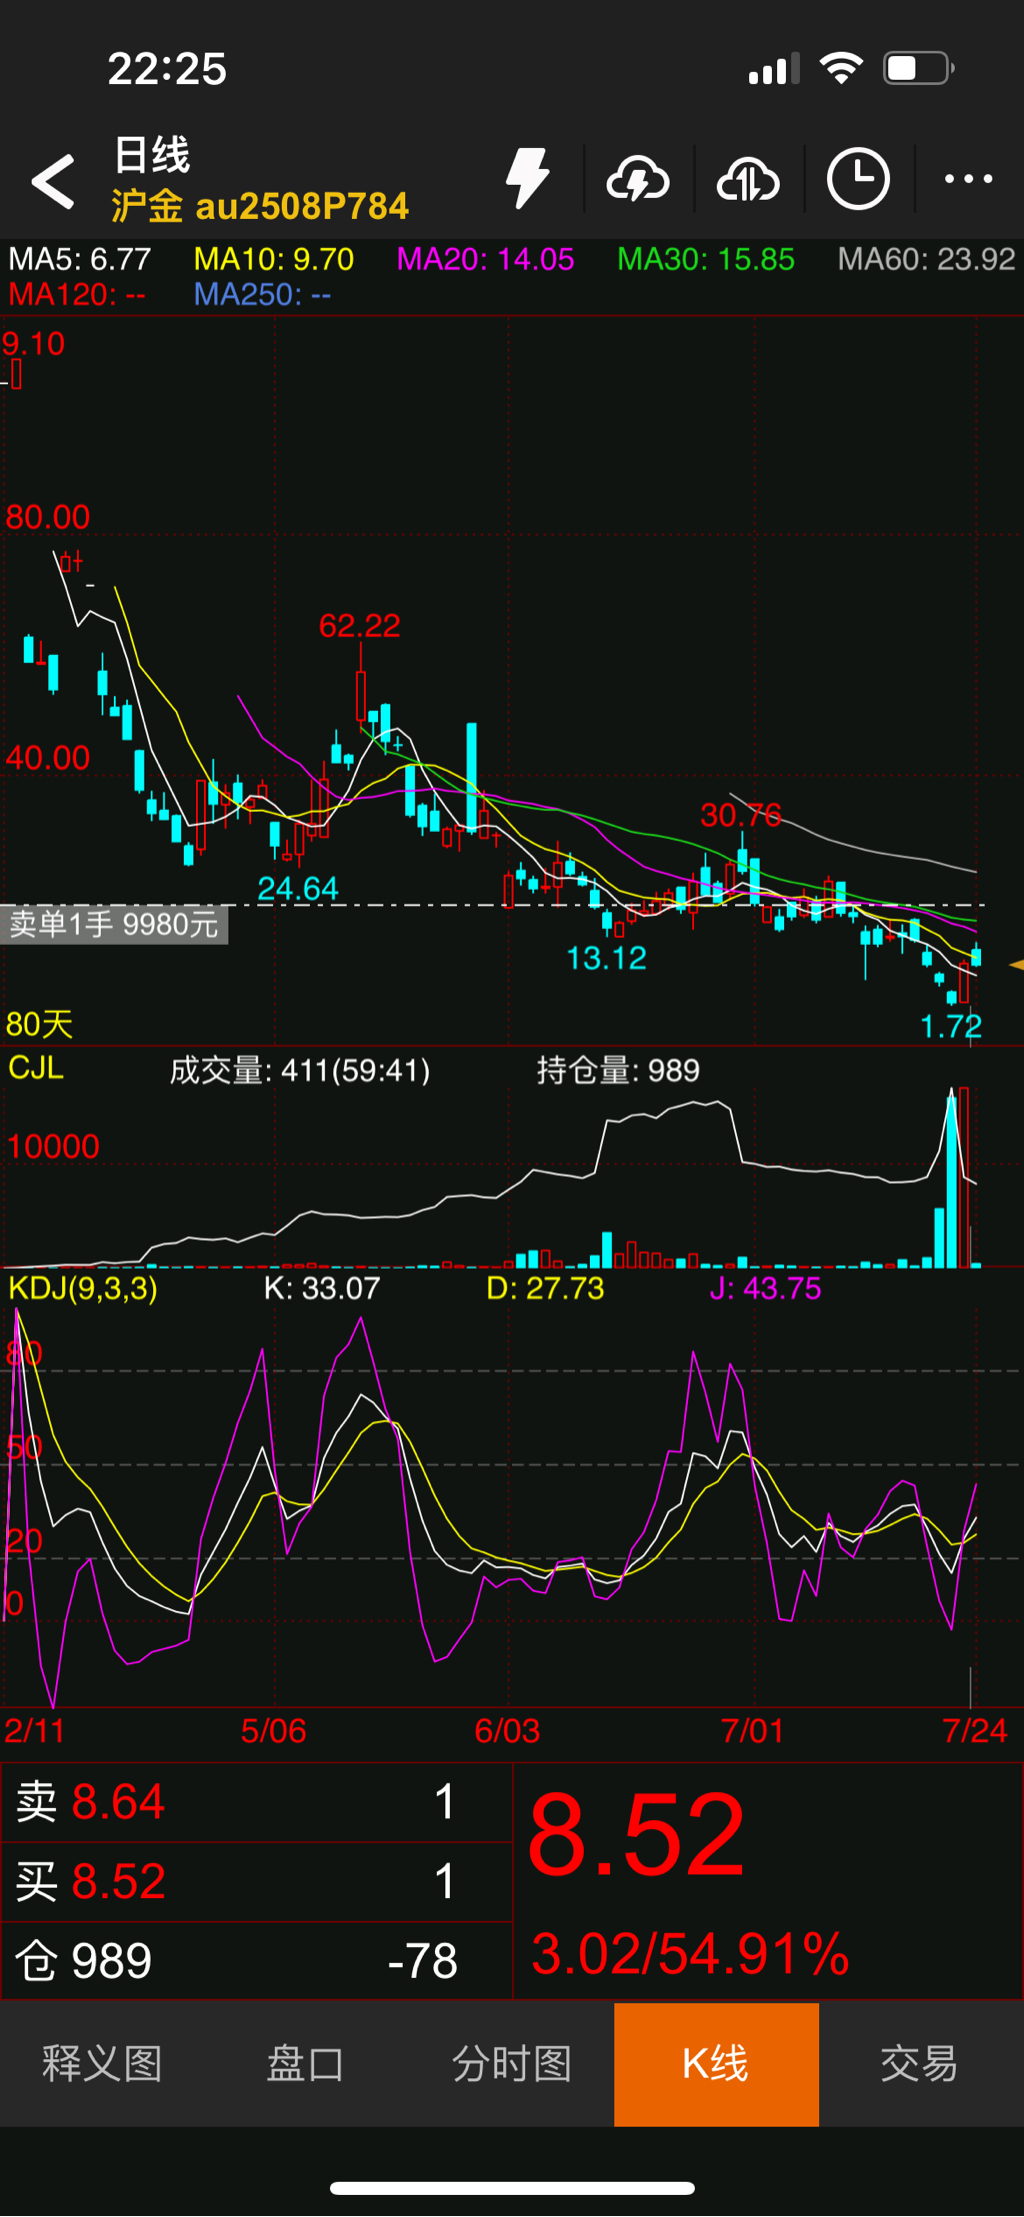
Task: Tap the MA30: 15.85 indicator label
Action: [x=706, y=259]
